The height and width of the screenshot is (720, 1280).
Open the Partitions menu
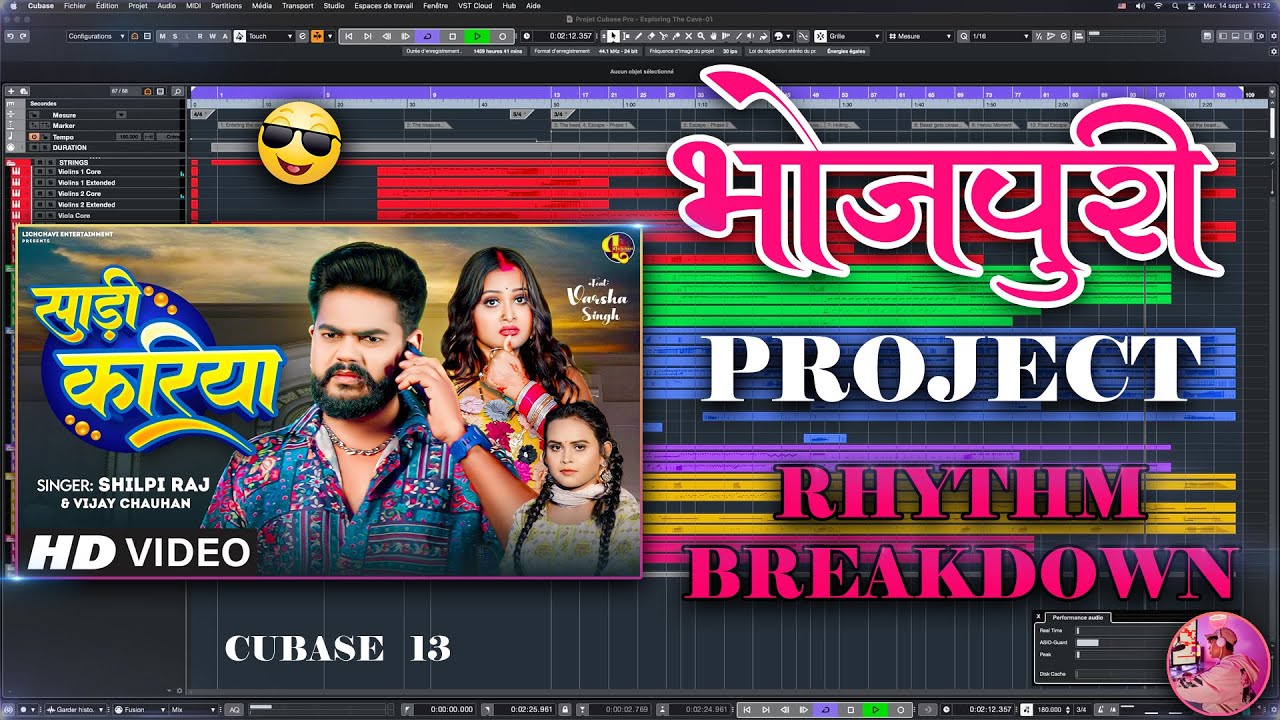pyautogui.click(x=226, y=5)
